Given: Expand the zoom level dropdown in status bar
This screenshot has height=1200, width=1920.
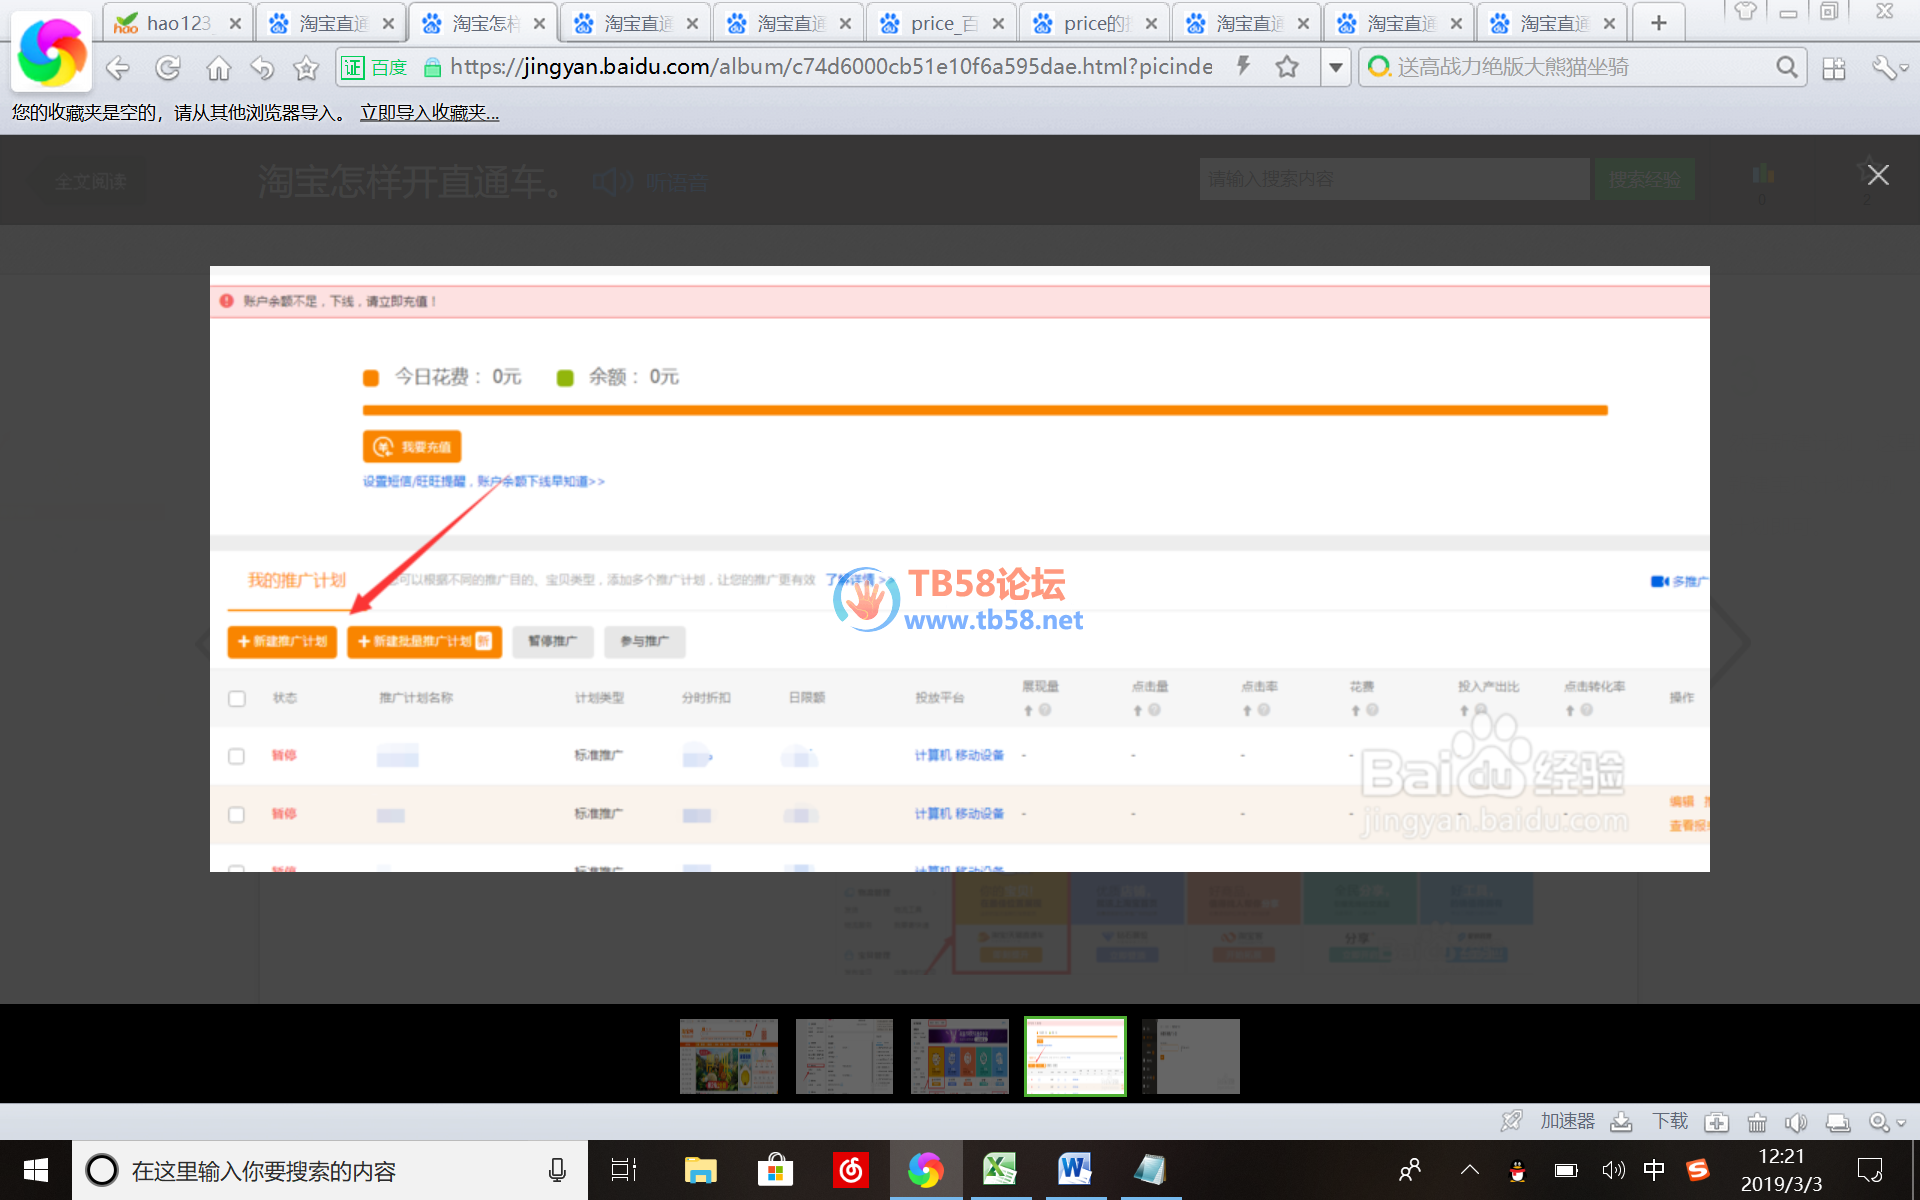Looking at the screenshot, I should tap(1901, 1123).
